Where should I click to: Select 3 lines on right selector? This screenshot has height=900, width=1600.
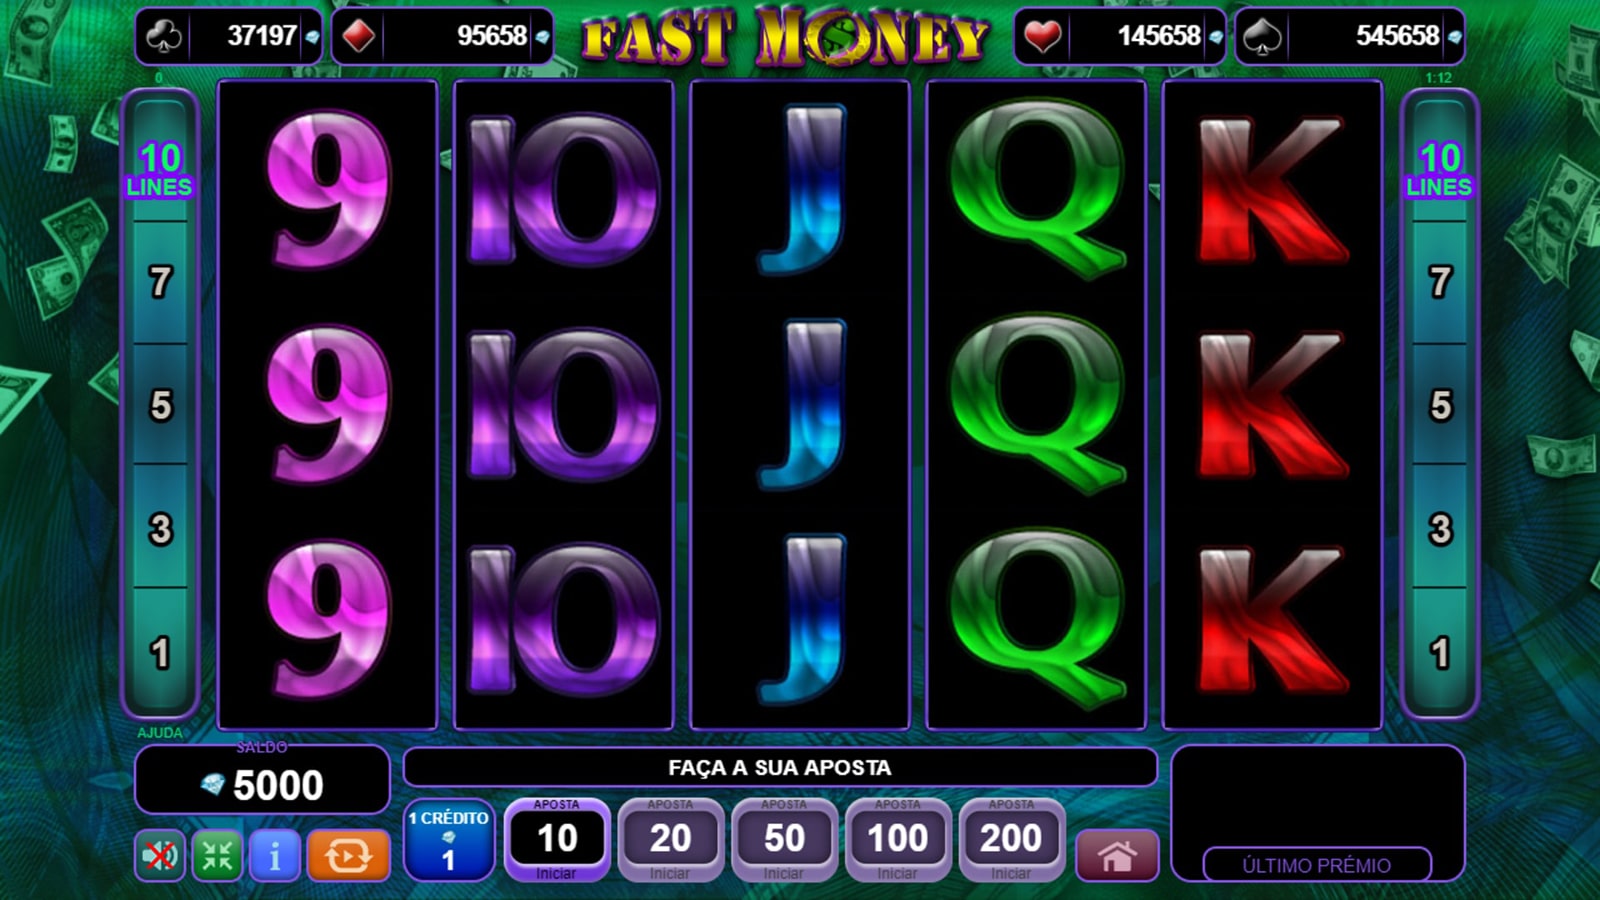click(1440, 529)
